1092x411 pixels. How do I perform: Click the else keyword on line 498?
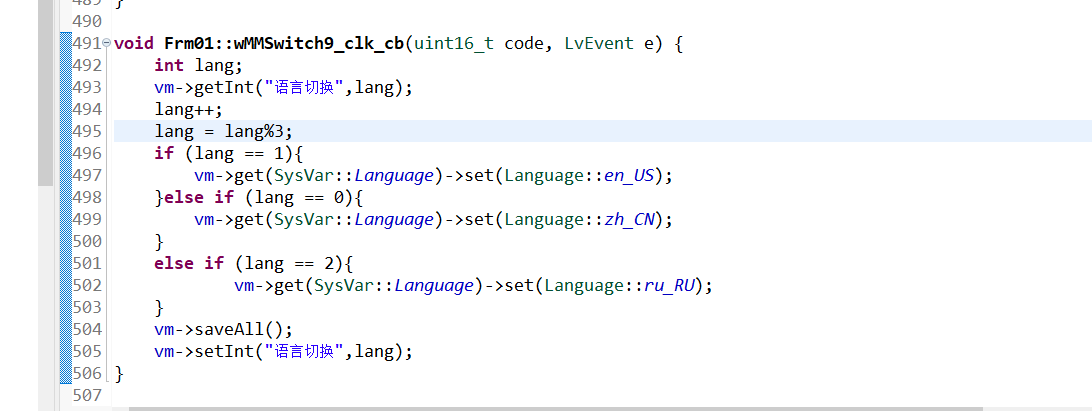click(185, 197)
